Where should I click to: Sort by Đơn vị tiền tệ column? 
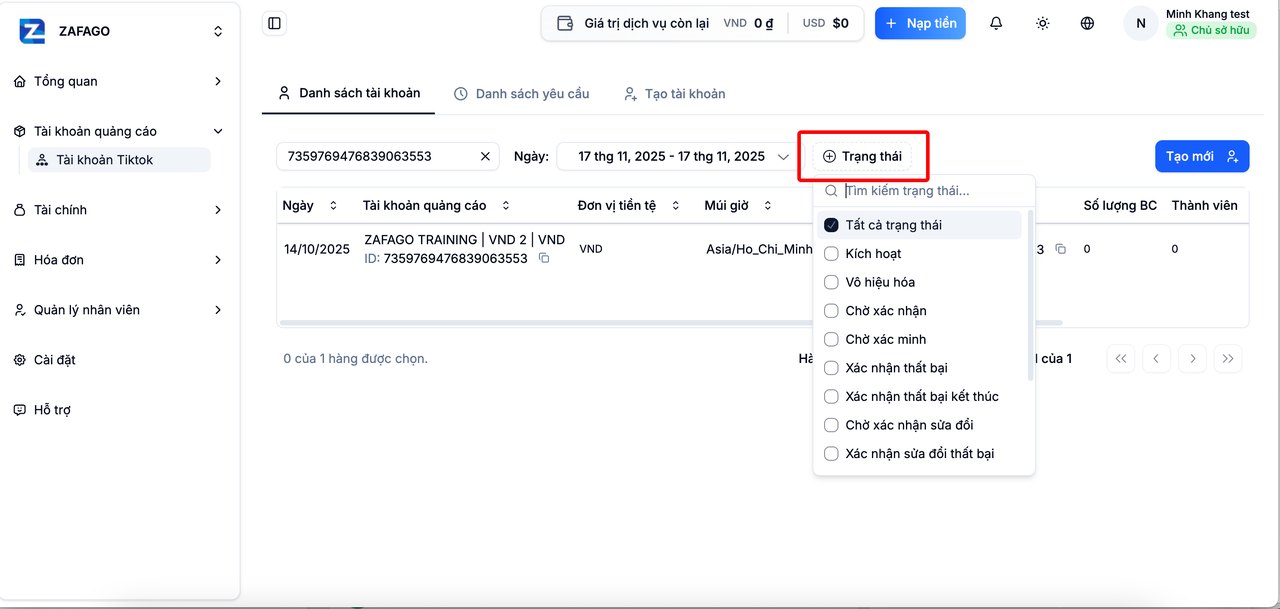click(x=676, y=206)
